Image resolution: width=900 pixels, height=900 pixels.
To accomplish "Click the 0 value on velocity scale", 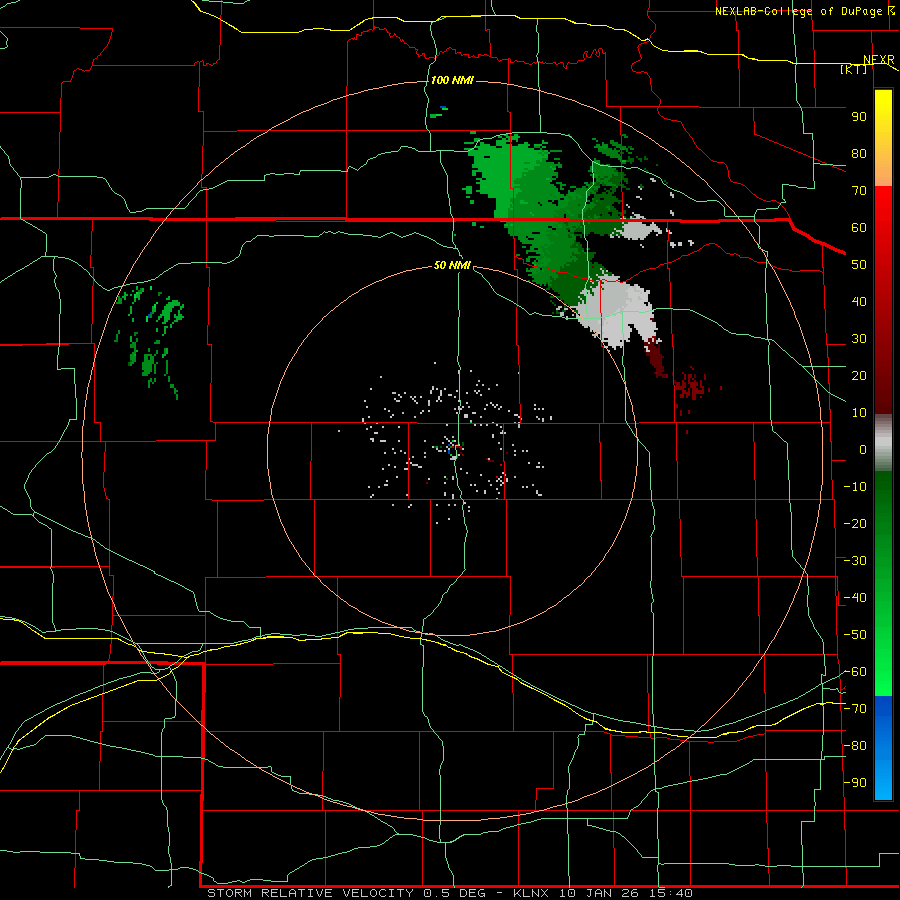I will pos(863,449).
